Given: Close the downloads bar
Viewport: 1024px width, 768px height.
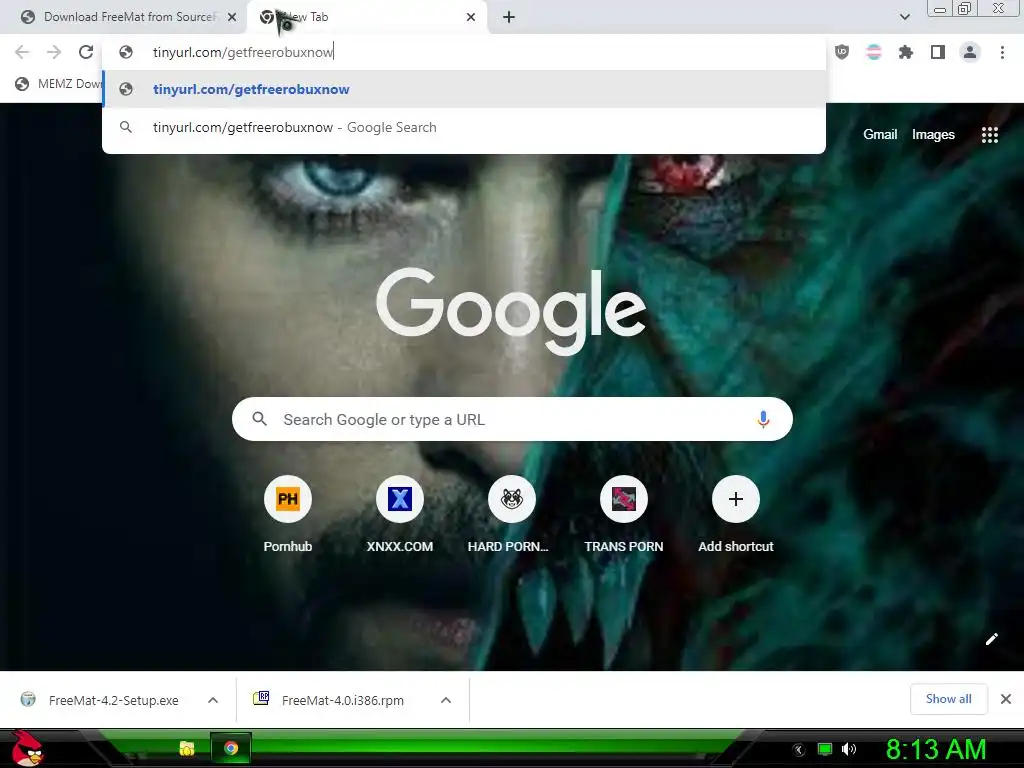Looking at the screenshot, I should tap(1006, 699).
